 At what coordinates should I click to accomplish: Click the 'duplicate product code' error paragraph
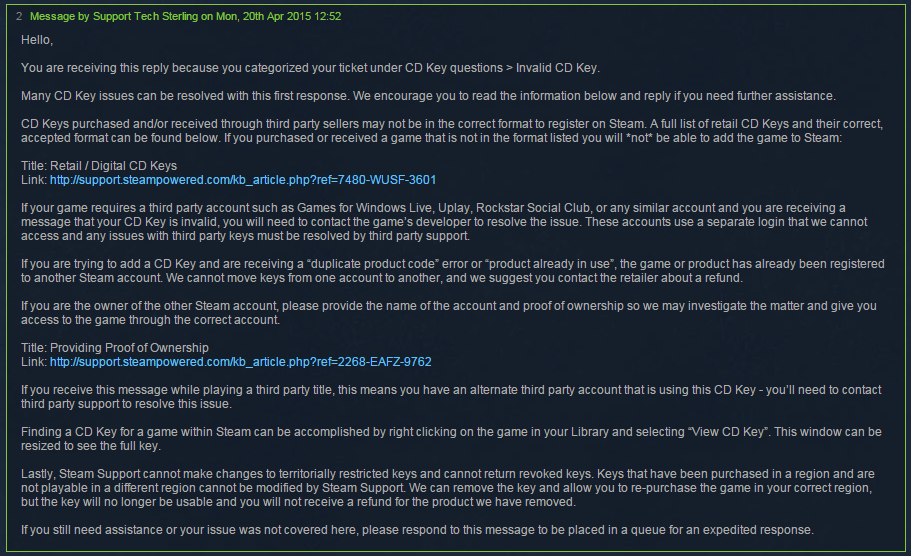(453, 271)
